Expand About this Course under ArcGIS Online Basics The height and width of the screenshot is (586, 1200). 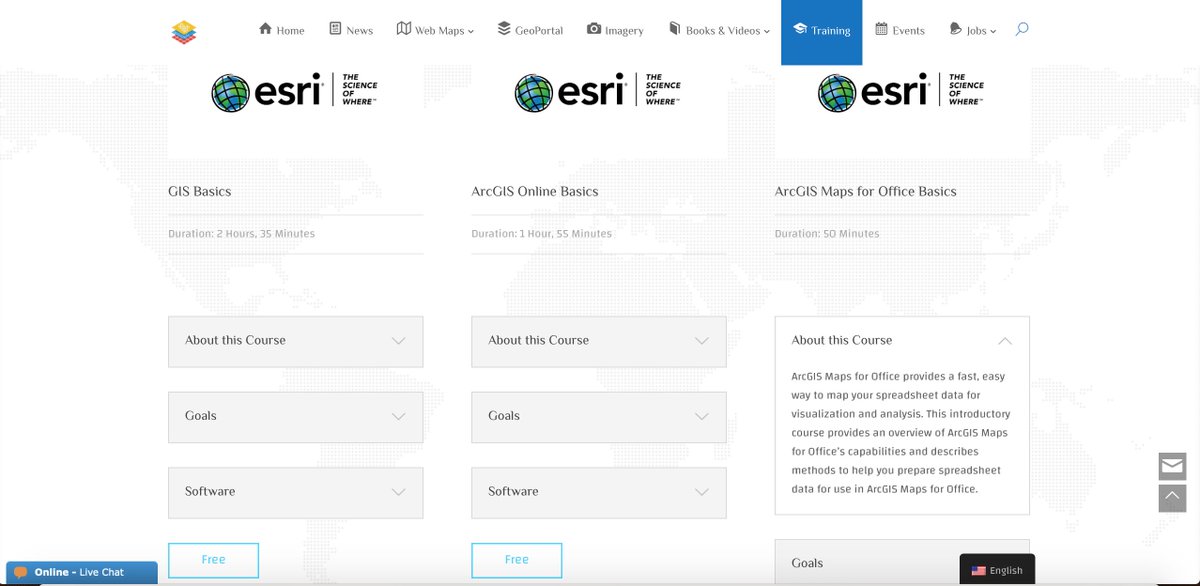tap(599, 341)
